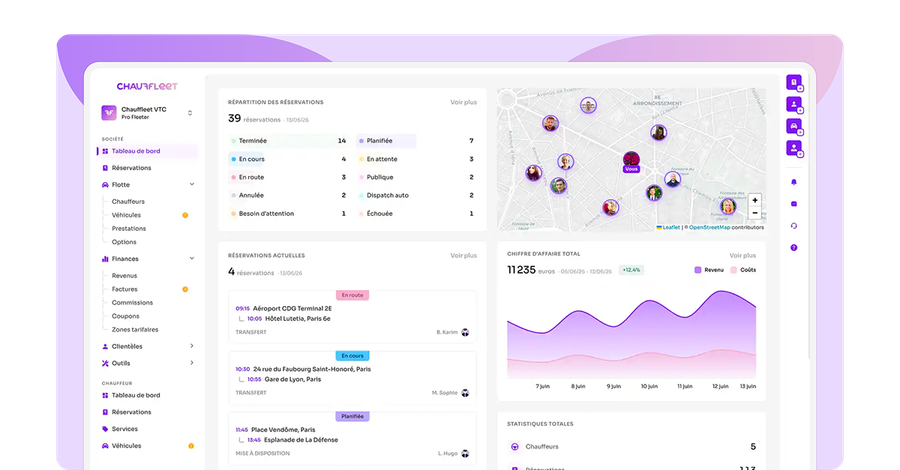Collapse the Finances section chevron
Screen dimensions: 900x470
pos(192,258)
